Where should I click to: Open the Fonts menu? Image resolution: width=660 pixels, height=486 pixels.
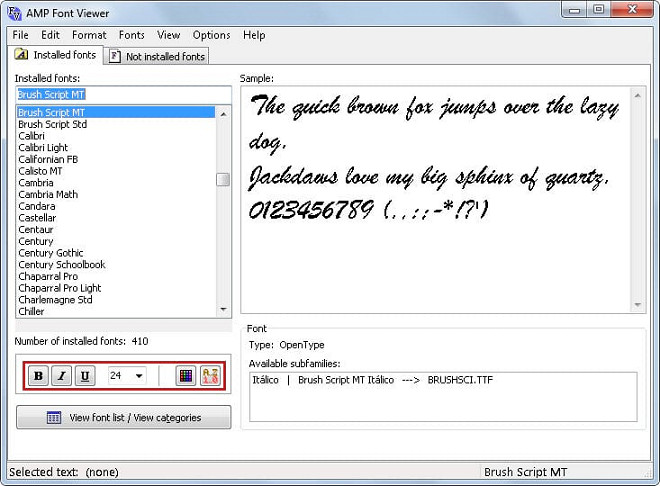click(x=132, y=35)
